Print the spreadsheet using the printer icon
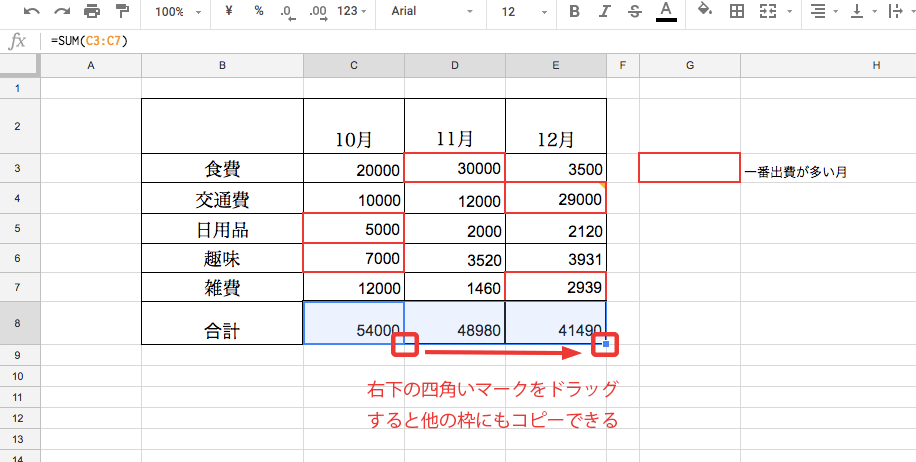The height and width of the screenshot is (462, 916). click(92, 12)
